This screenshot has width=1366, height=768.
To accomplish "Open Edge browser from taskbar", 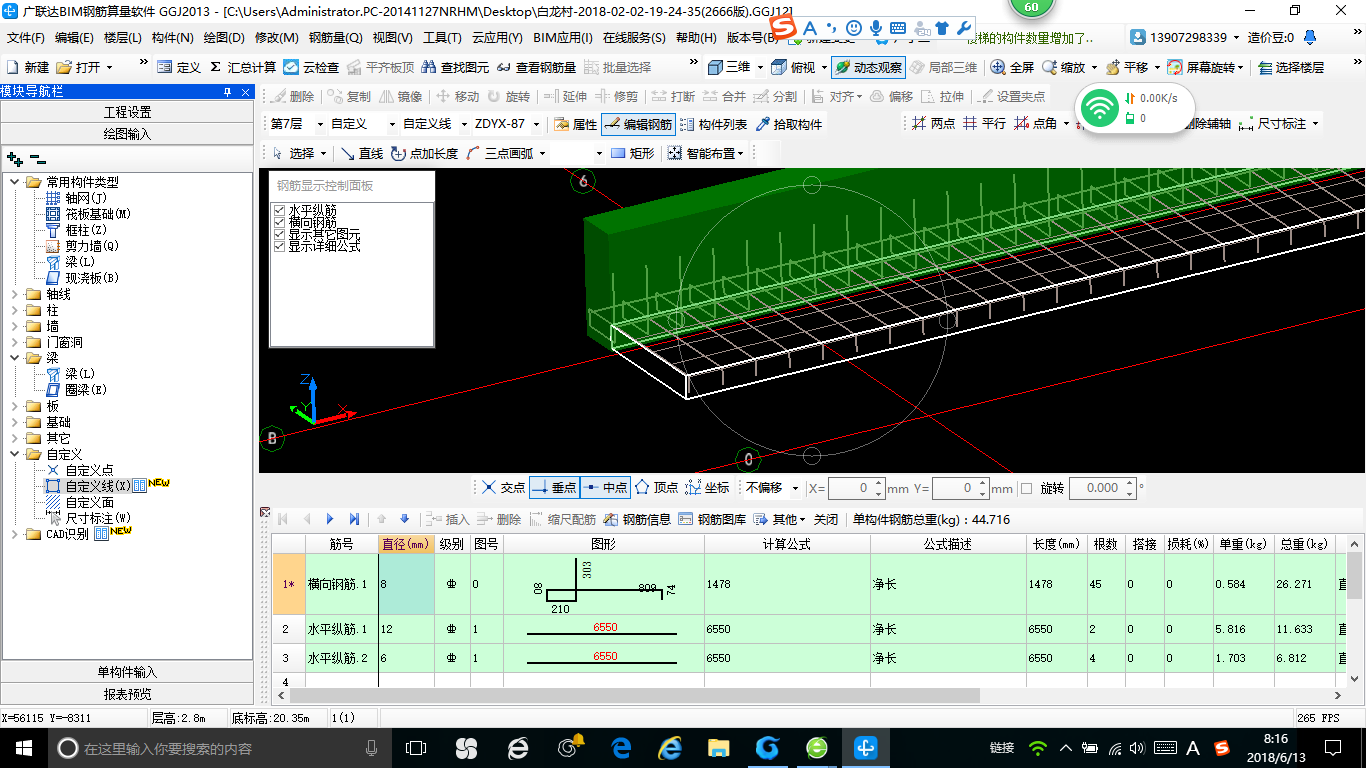I will tap(621, 747).
